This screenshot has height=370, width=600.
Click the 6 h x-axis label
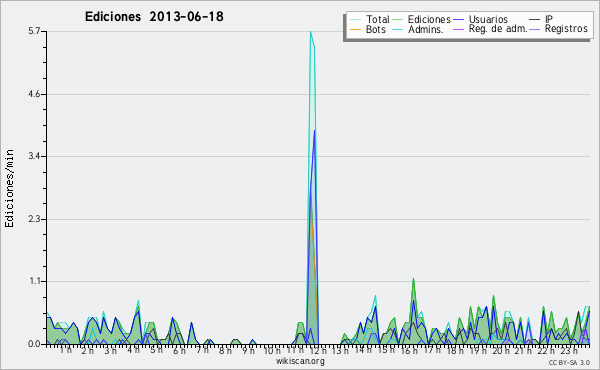point(179,350)
